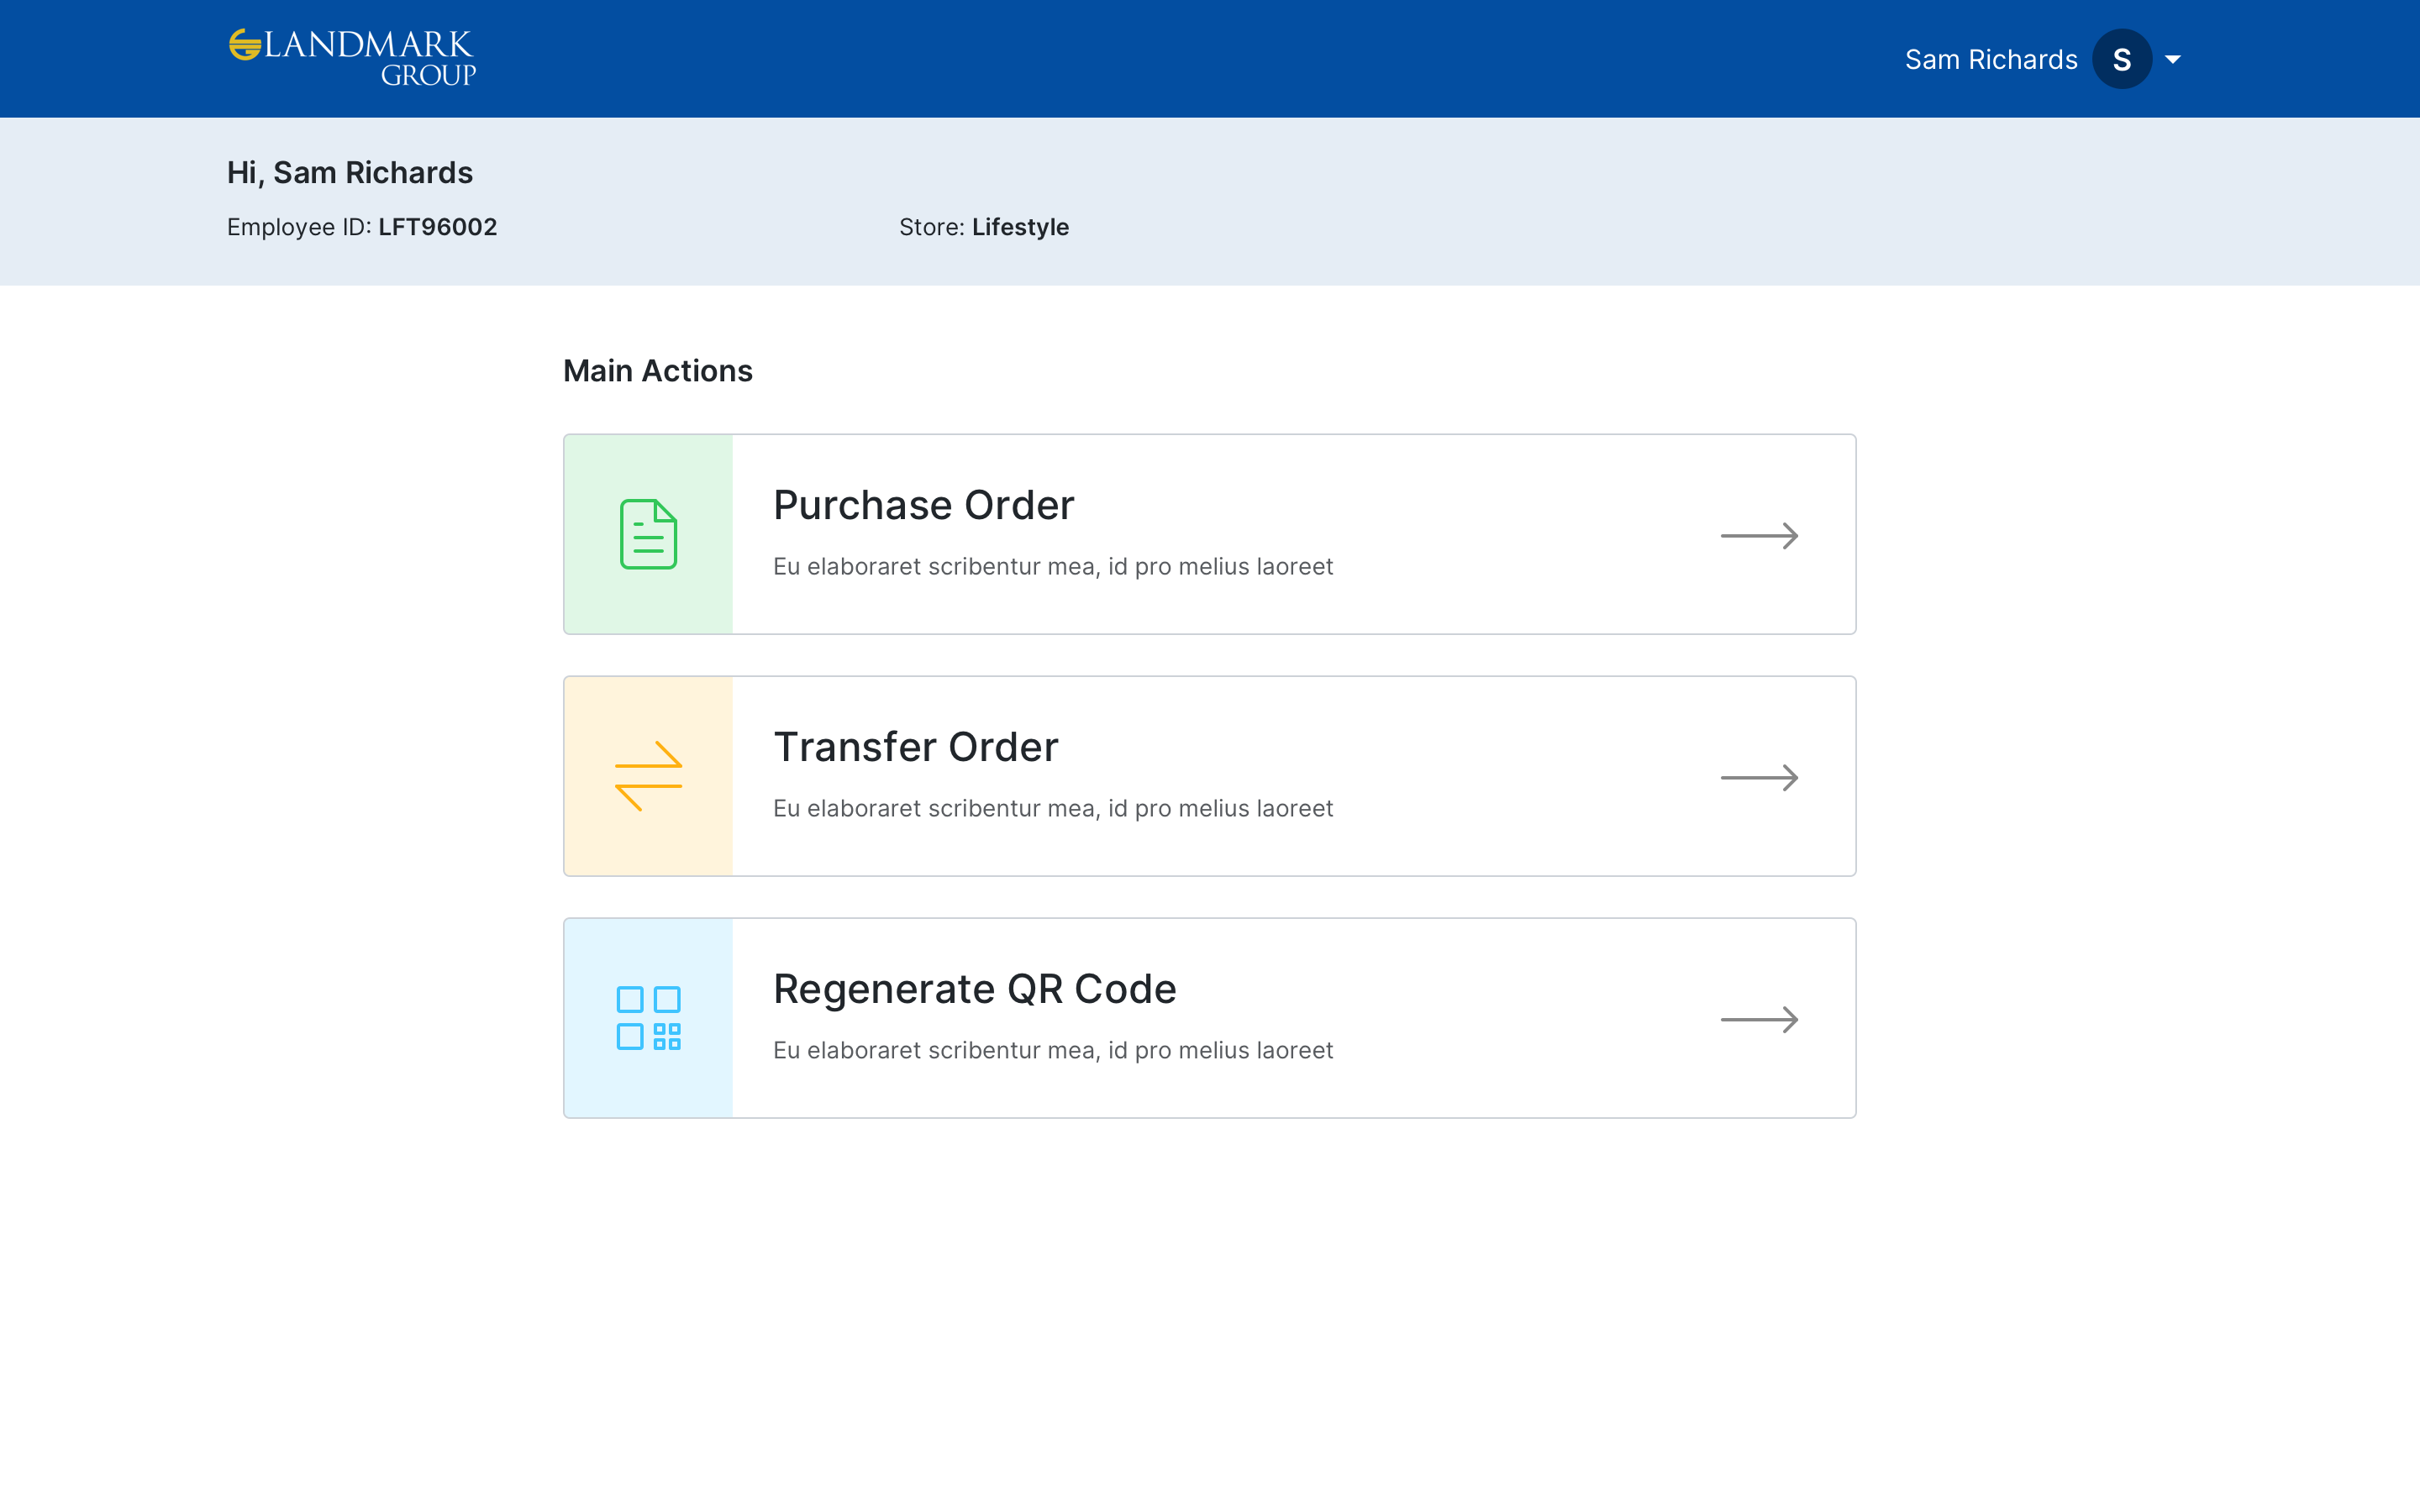Image resolution: width=2420 pixels, height=1512 pixels.
Task: Click the Regenerate QR Code description text
Action: (1052, 1051)
